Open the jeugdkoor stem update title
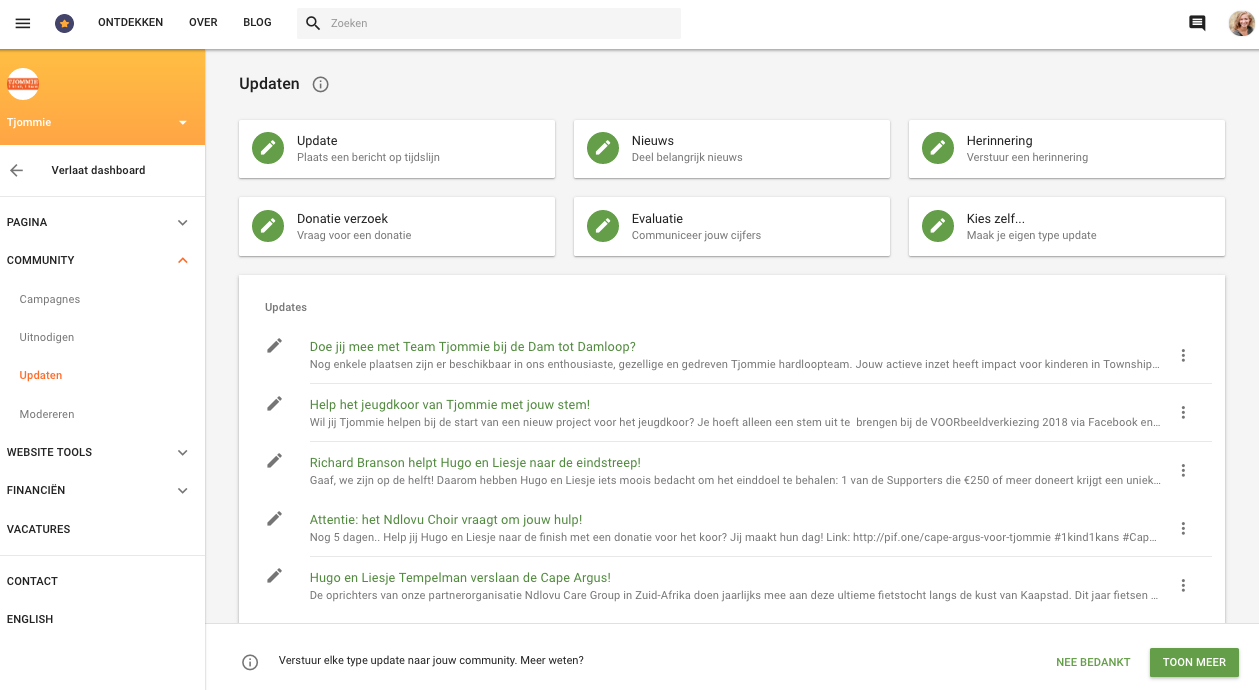Image resolution: width=1259 pixels, height=690 pixels. (x=450, y=405)
